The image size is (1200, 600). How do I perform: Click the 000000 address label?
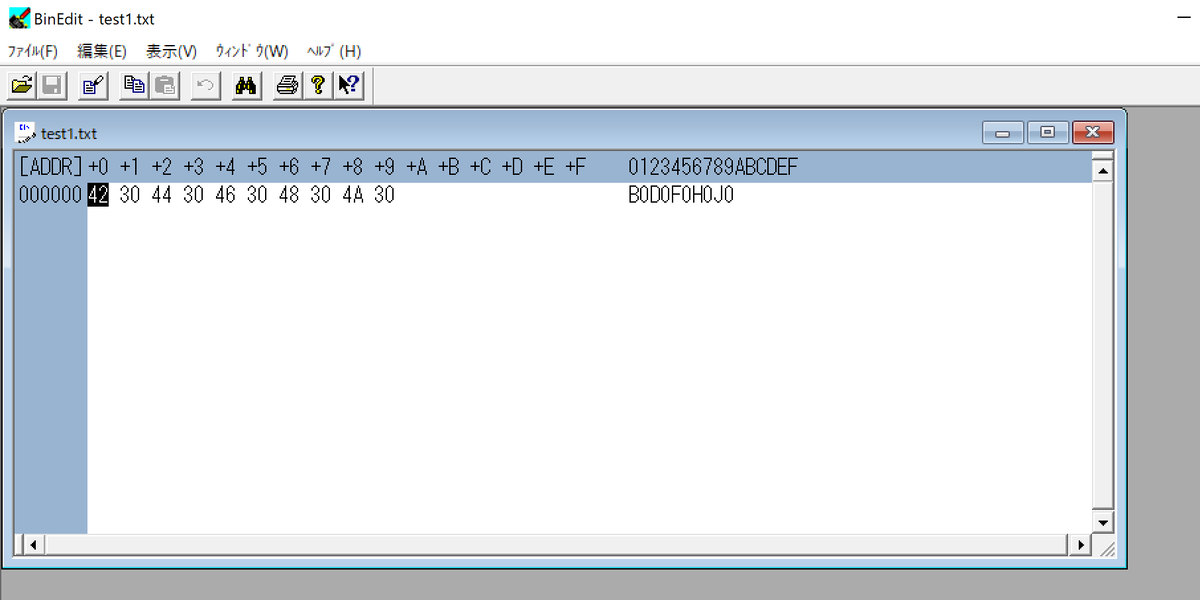tap(50, 195)
